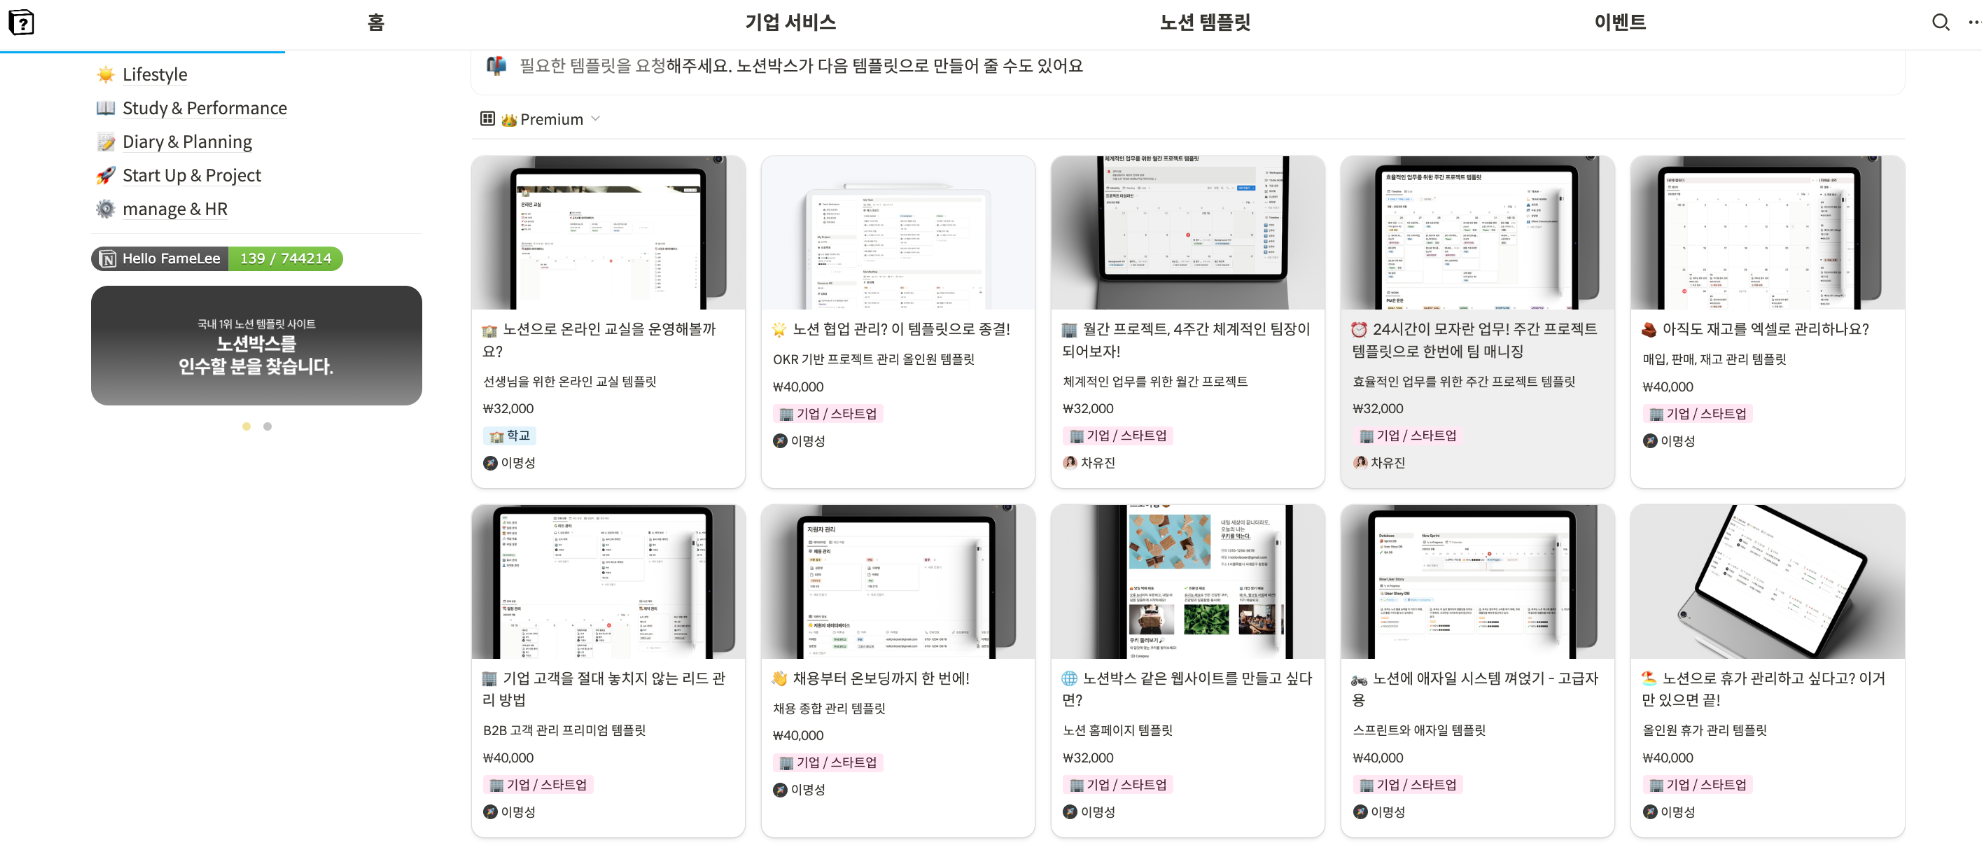1982x852 pixels.
Task: Click the beach umbrella icon on the 휴가 관리 card
Action: pyautogui.click(x=1649, y=678)
